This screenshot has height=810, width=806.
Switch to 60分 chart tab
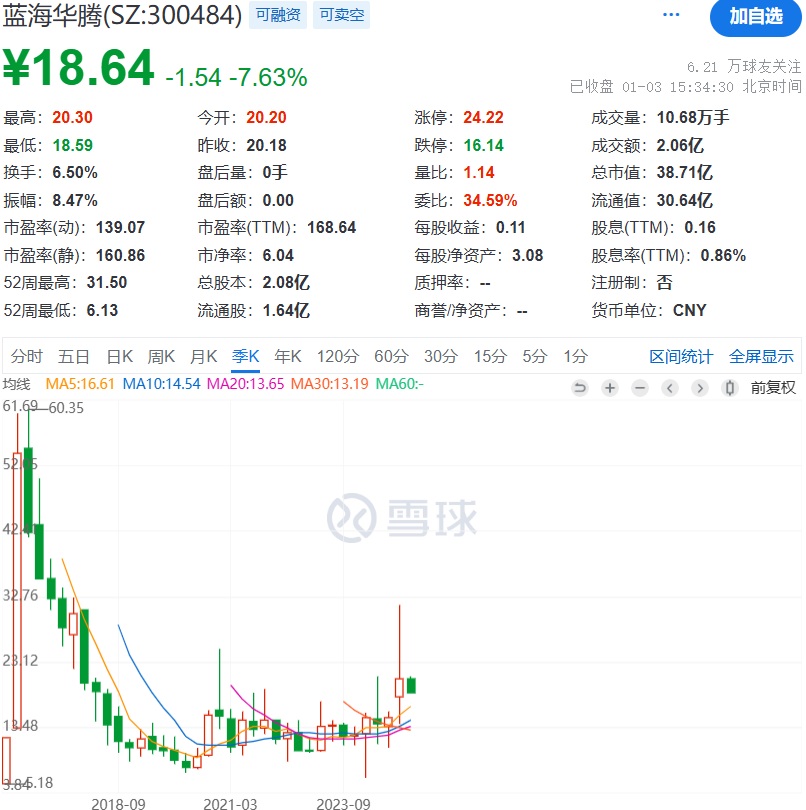click(x=391, y=356)
